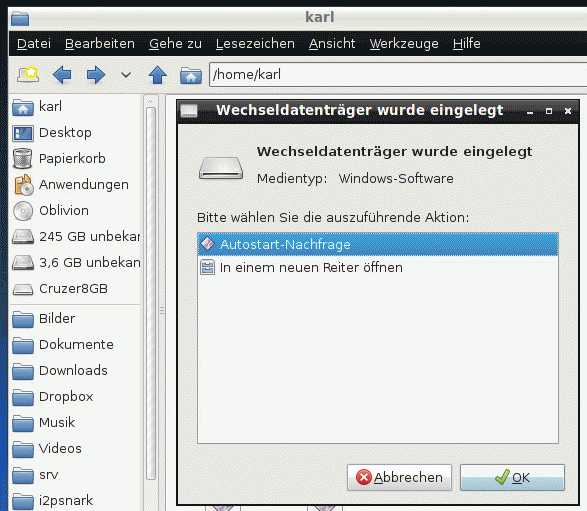The image size is (587, 511).
Task: Select the 245 GB unbekannt drive
Action: (75, 237)
